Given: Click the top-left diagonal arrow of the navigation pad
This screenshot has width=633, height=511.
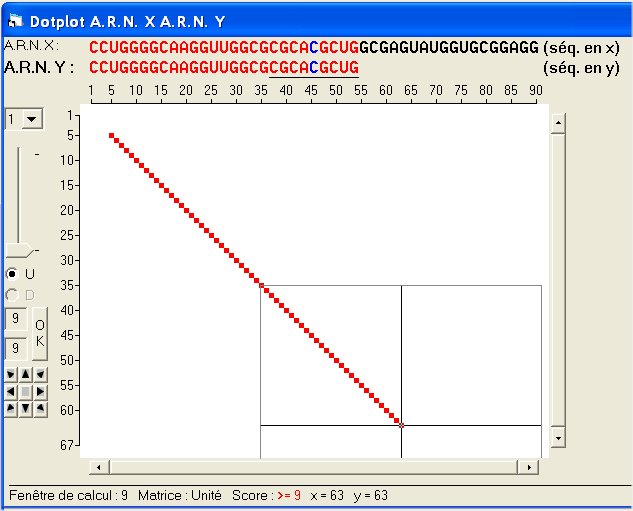Looking at the screenshot, I should 11,375.
